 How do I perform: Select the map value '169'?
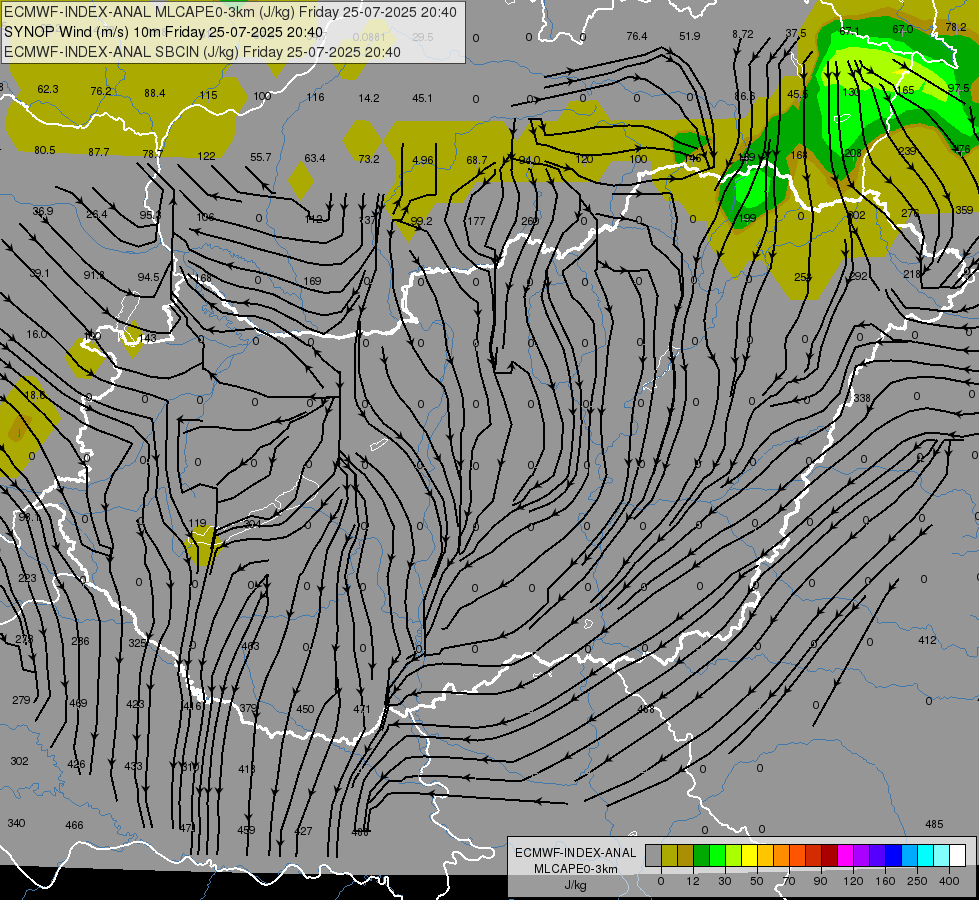[312, 281]
